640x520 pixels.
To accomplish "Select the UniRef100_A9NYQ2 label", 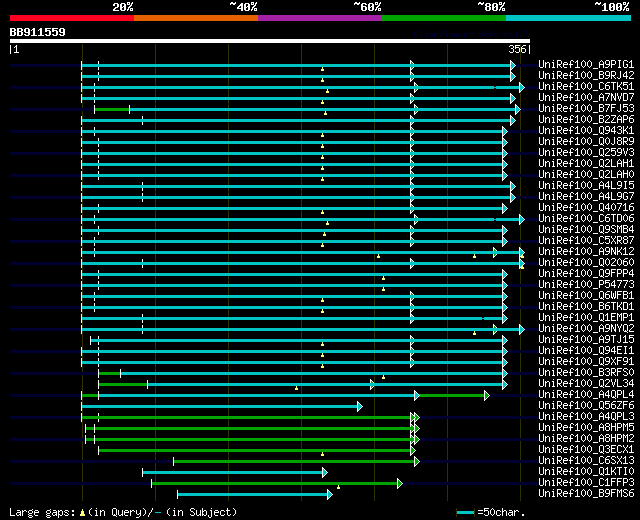I will click(586, 329).
